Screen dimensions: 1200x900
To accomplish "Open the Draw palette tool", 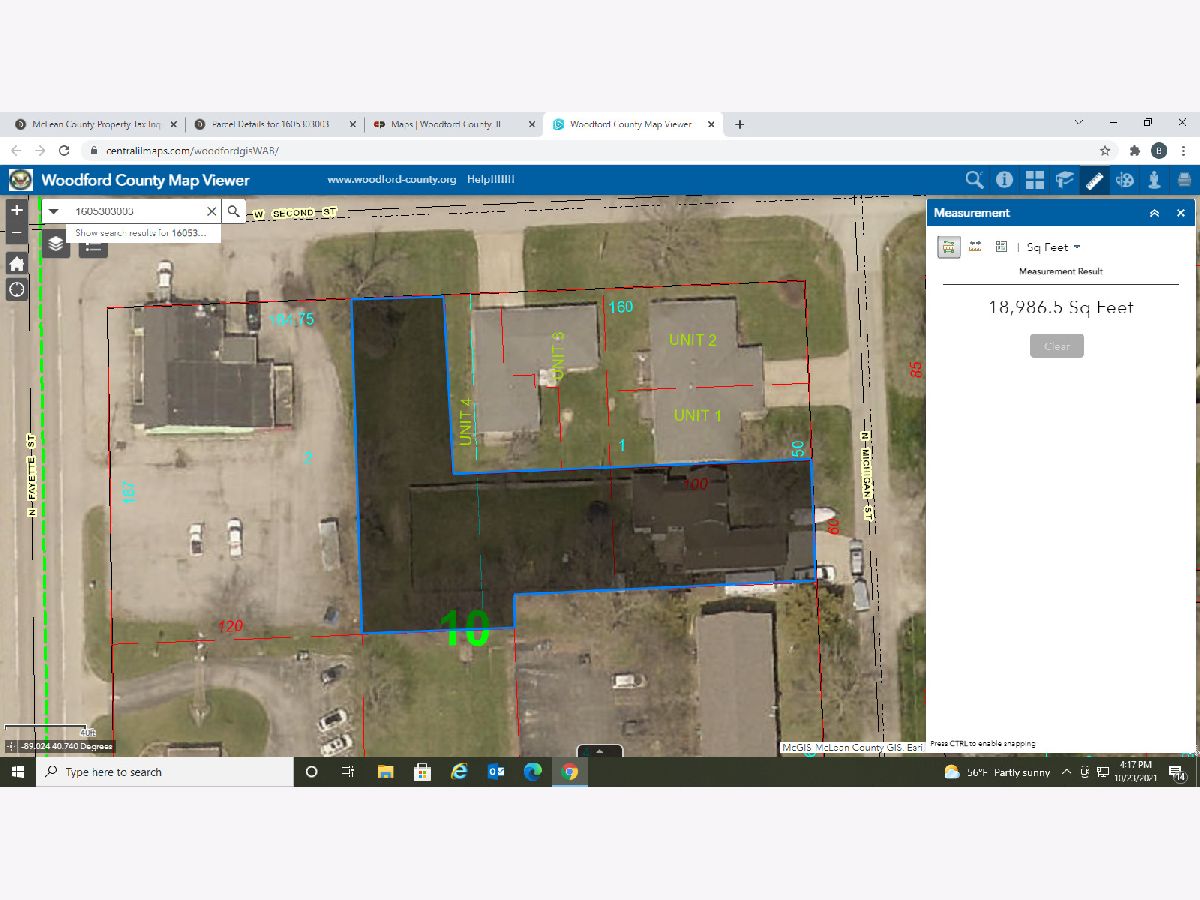I will click(x=1124, y=180).
